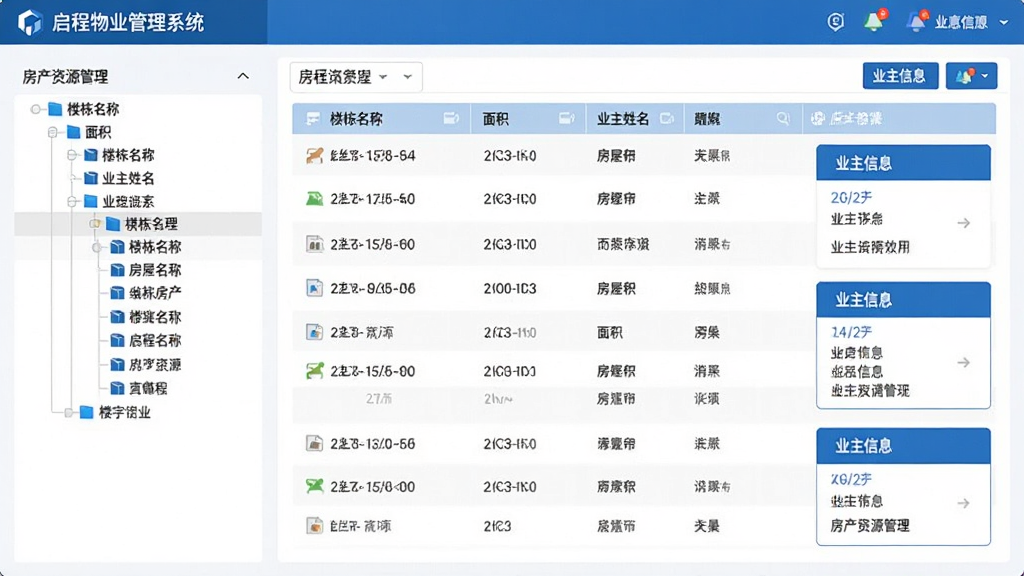This screenshot has width=1024, height=576.
Task: Click the 启程物业管理系统 logo icon
Action: coord(30,23)
